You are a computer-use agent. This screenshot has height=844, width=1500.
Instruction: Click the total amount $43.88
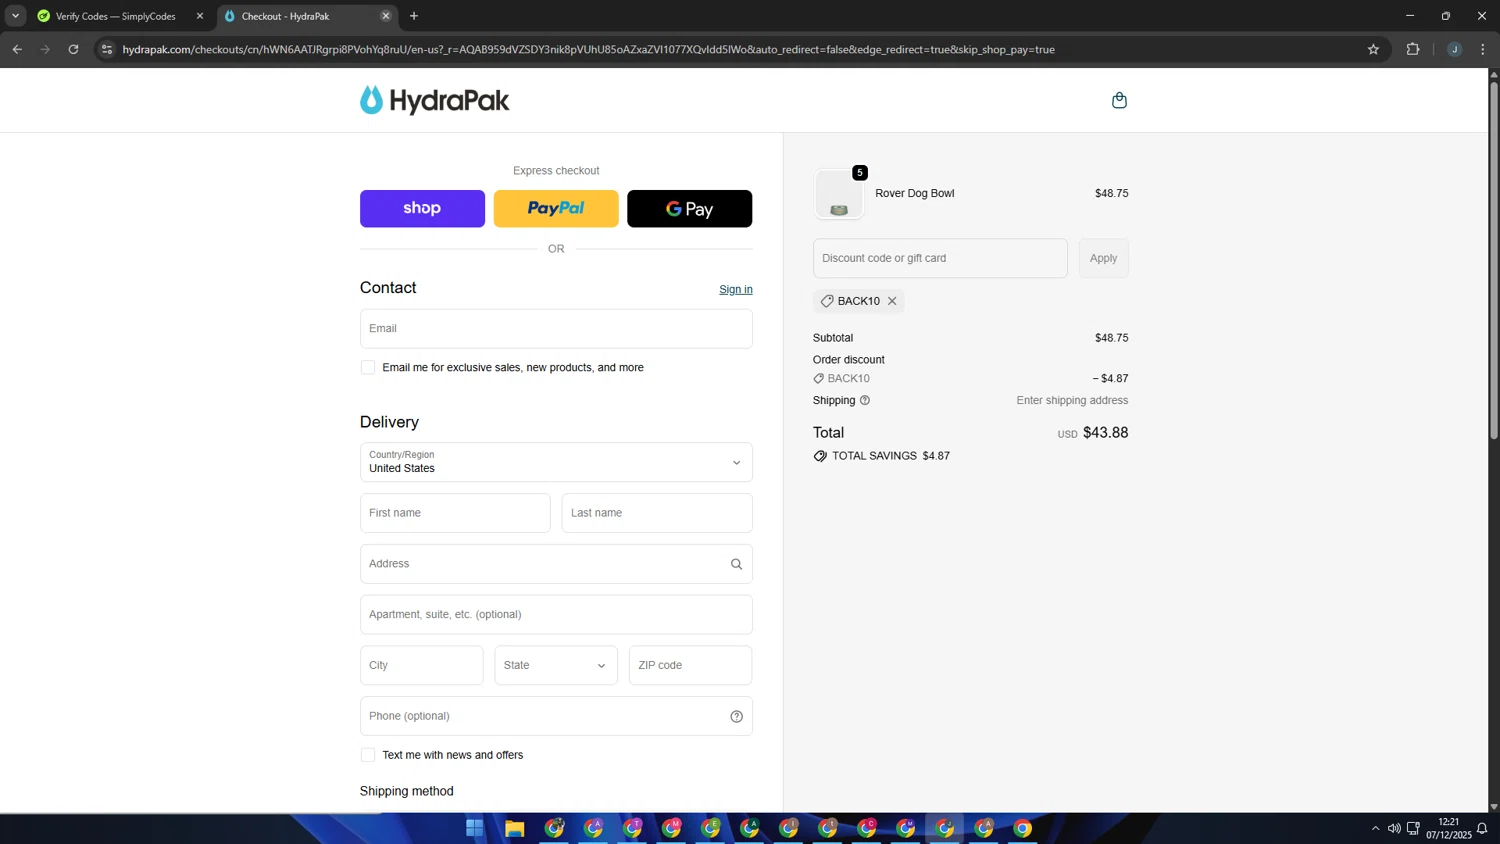click(1105, 433)
